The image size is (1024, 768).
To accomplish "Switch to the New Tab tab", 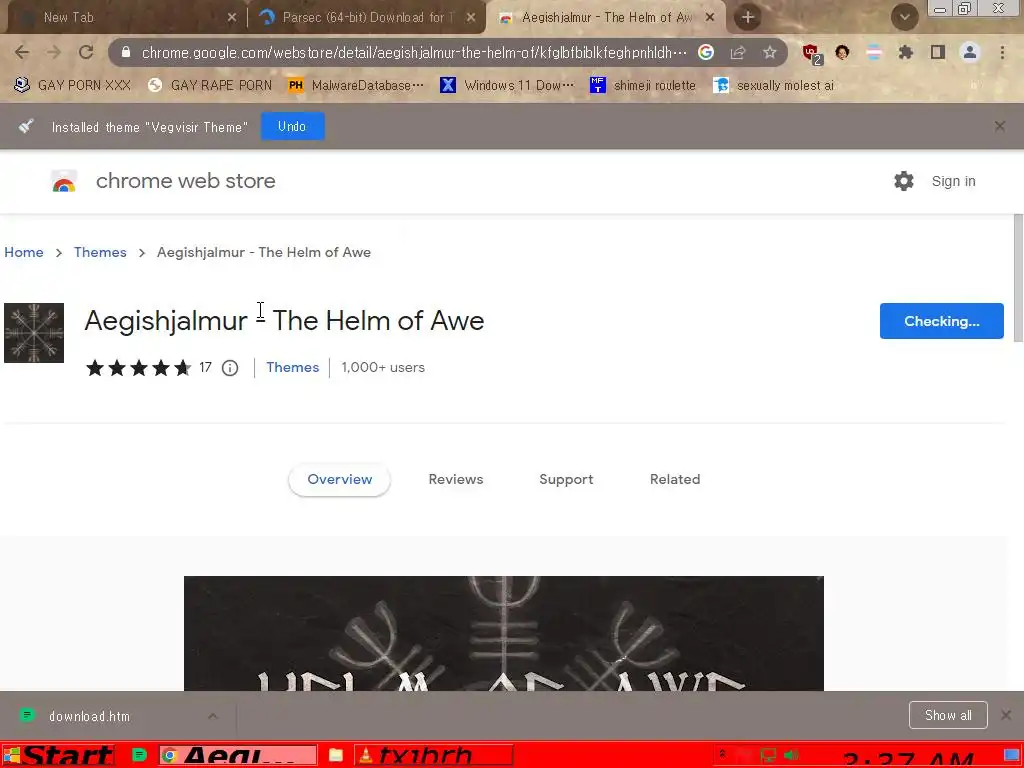I will tap(124, 18).
